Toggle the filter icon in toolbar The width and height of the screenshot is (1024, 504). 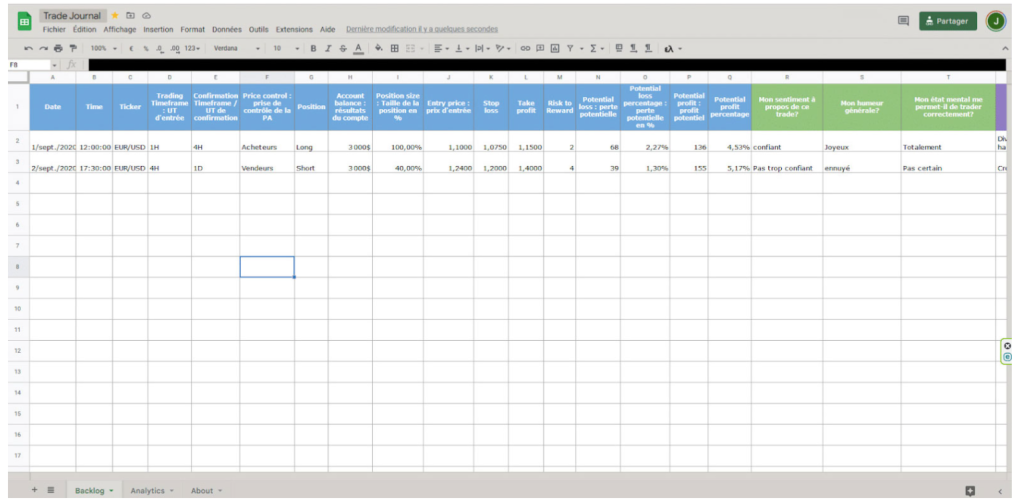coord(570,48)
